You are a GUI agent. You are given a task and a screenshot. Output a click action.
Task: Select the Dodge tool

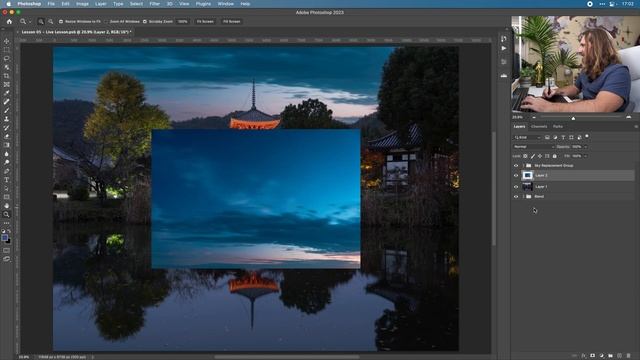pos(7,162)
